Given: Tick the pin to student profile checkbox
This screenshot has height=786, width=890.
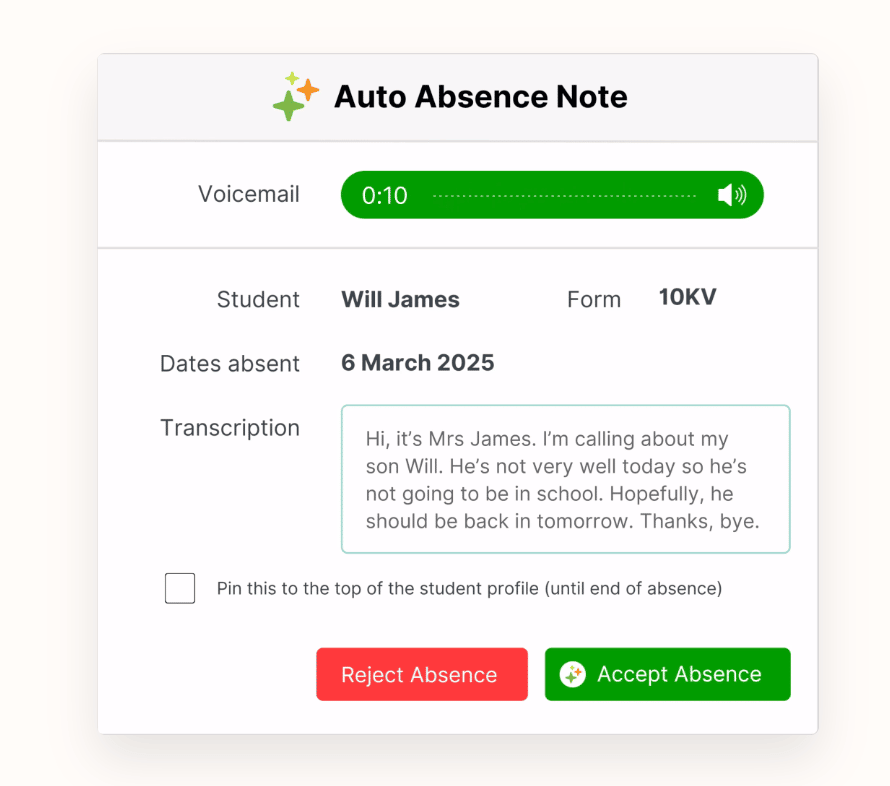Looking at the screenshot, I should pos(180,588).
